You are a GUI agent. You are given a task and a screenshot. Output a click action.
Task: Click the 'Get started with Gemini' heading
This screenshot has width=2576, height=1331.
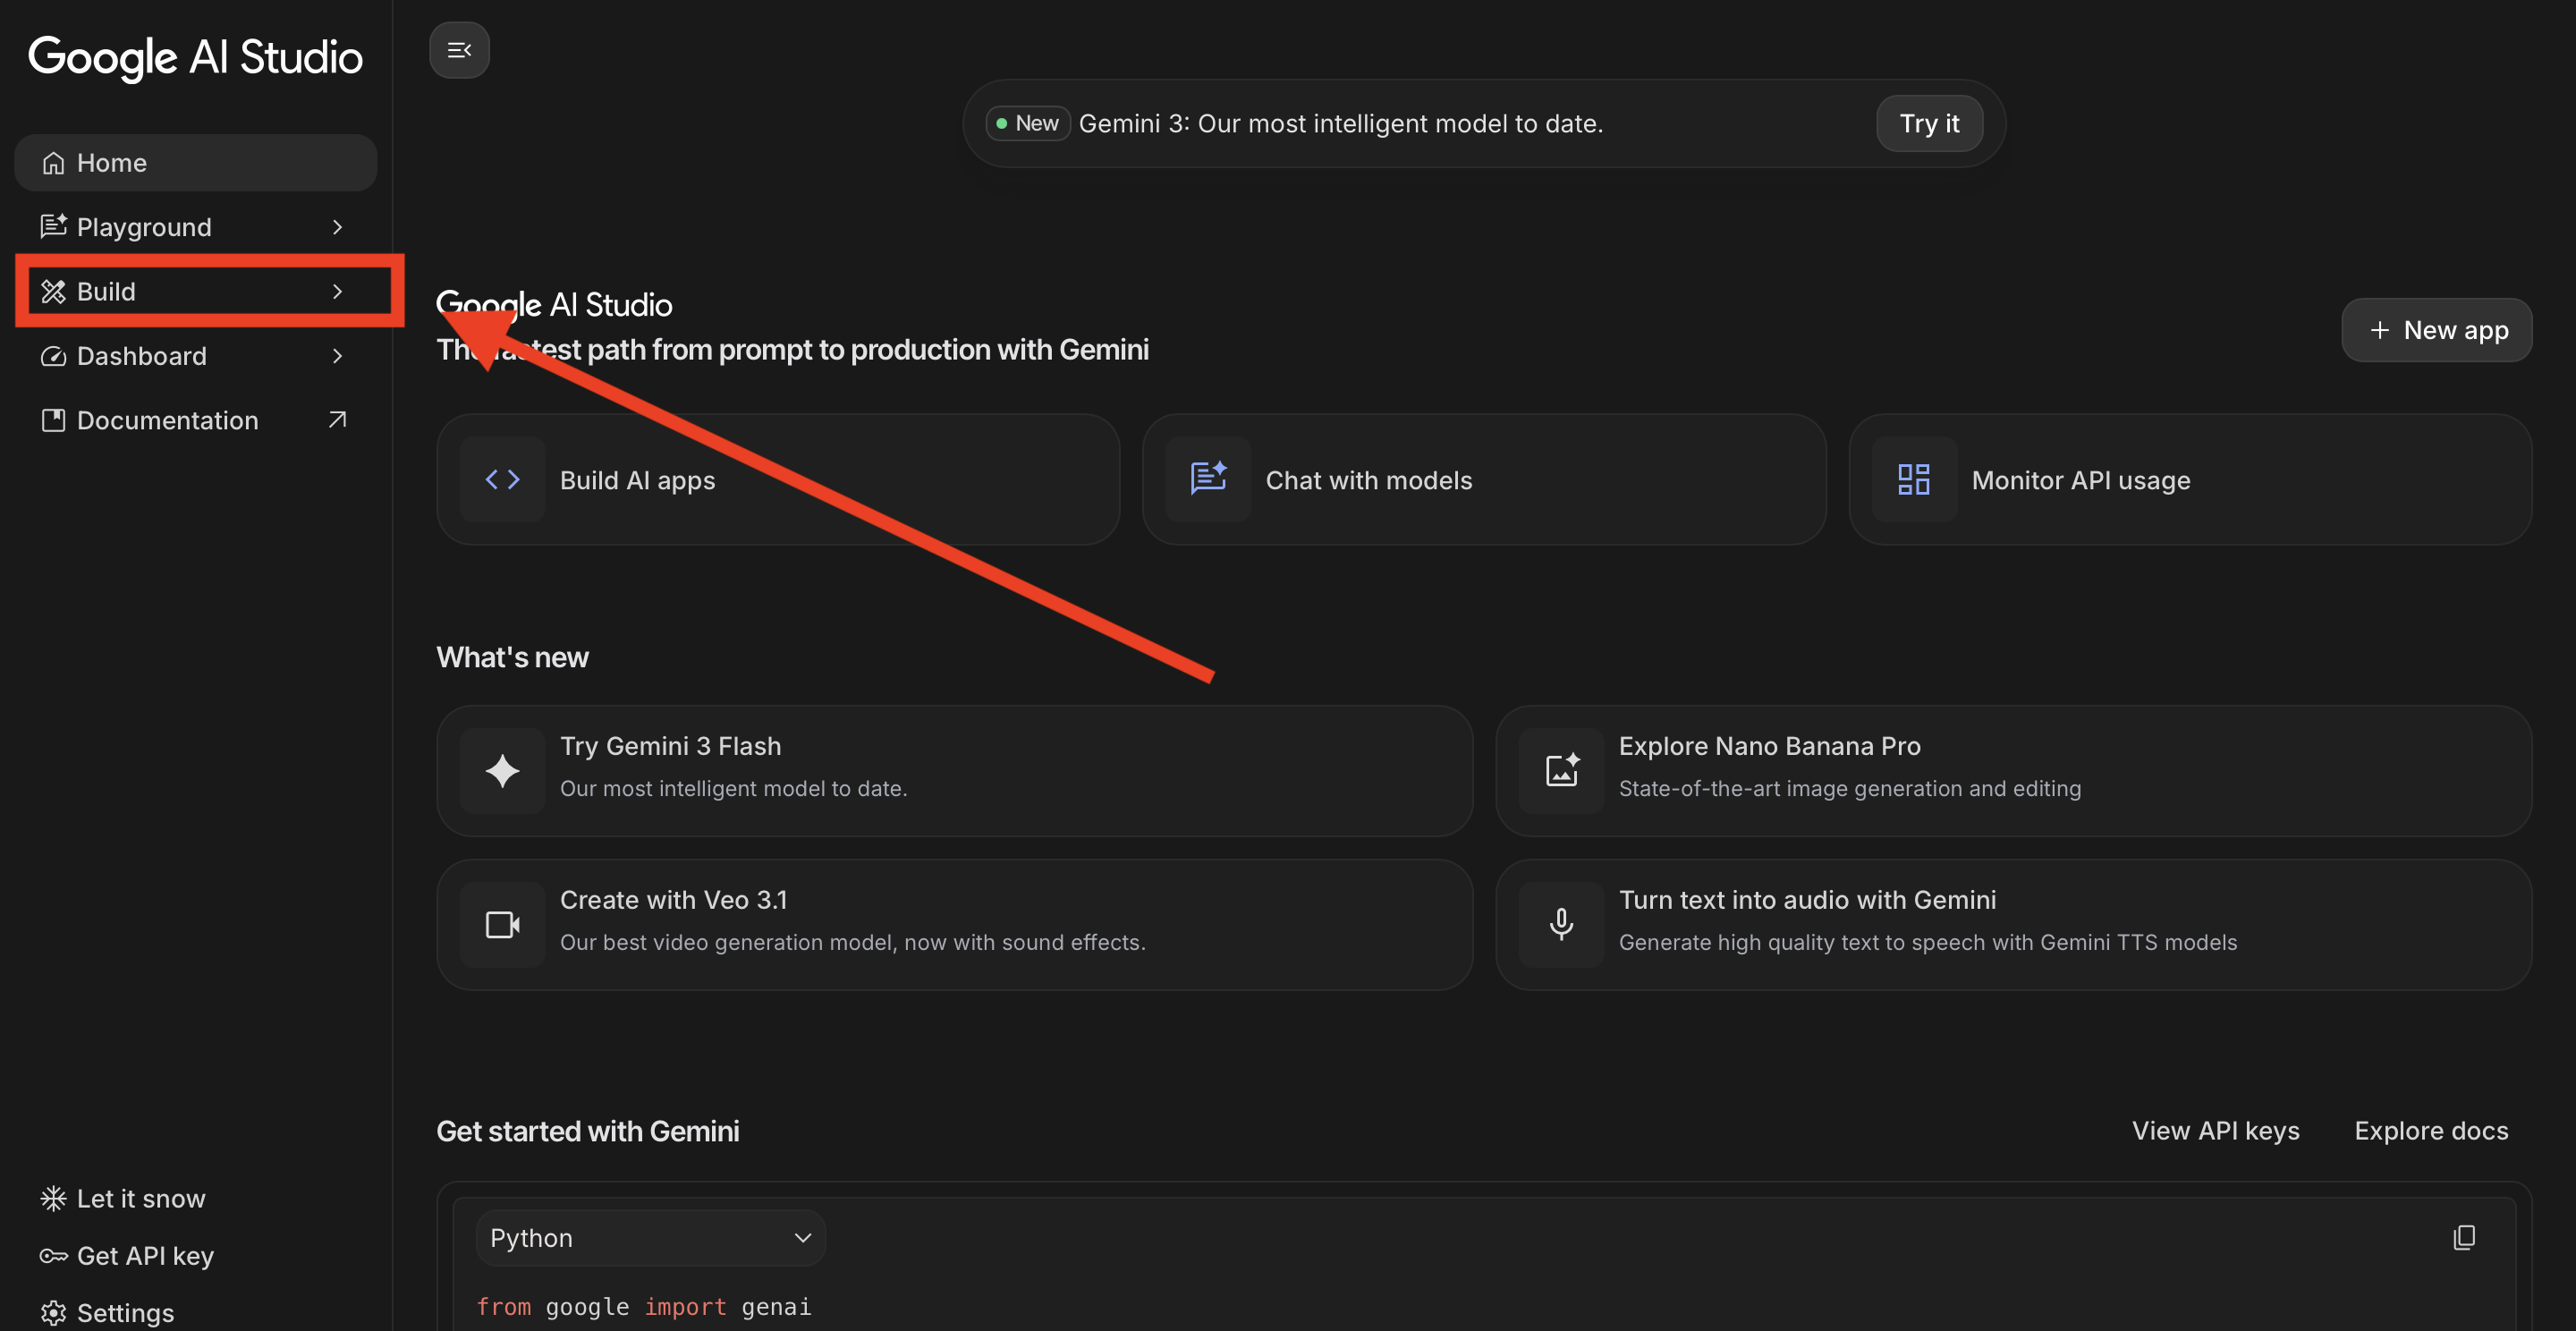click(x=588, y=1131)
